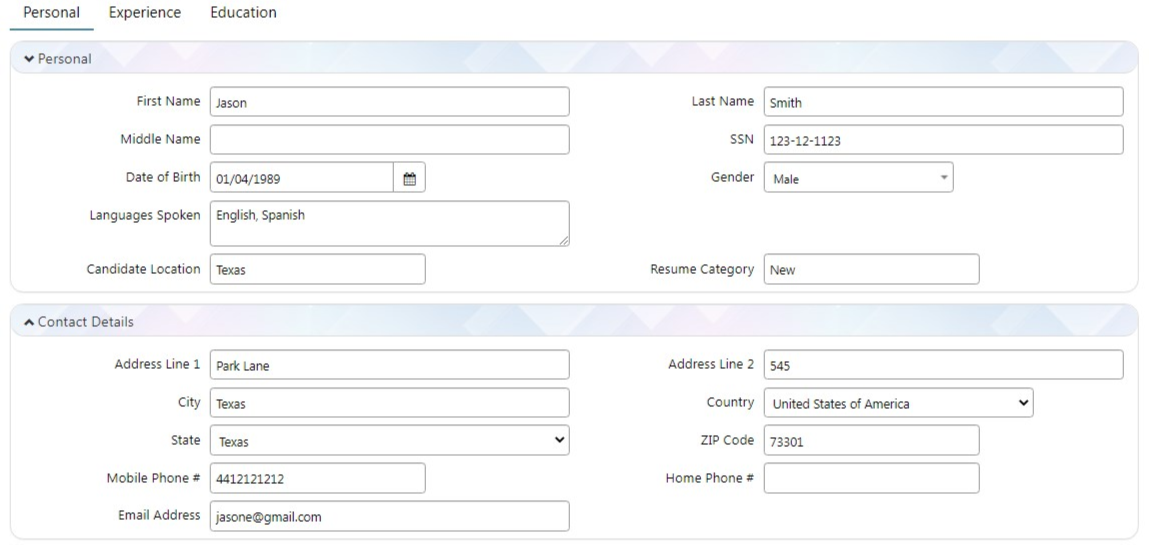Viewport: 1149px width, 545px height.
Task: Open the Date of Birth calendar picker
Action: tap(409, 178)
